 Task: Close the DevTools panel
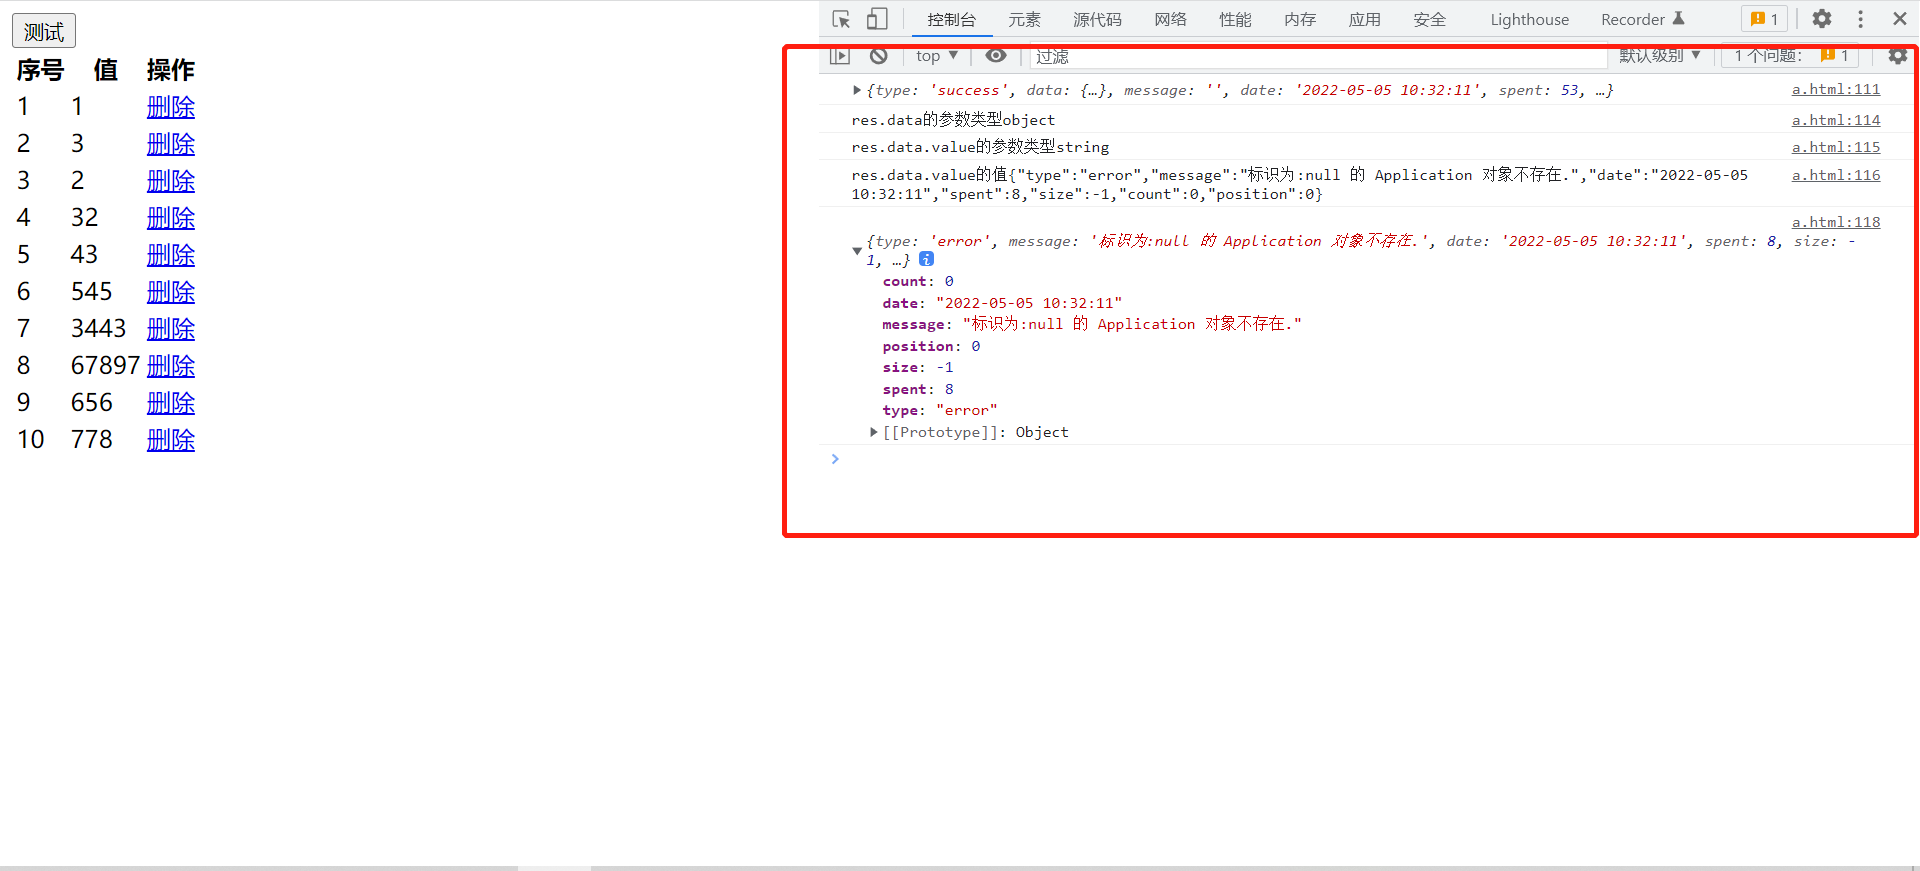1900,19
